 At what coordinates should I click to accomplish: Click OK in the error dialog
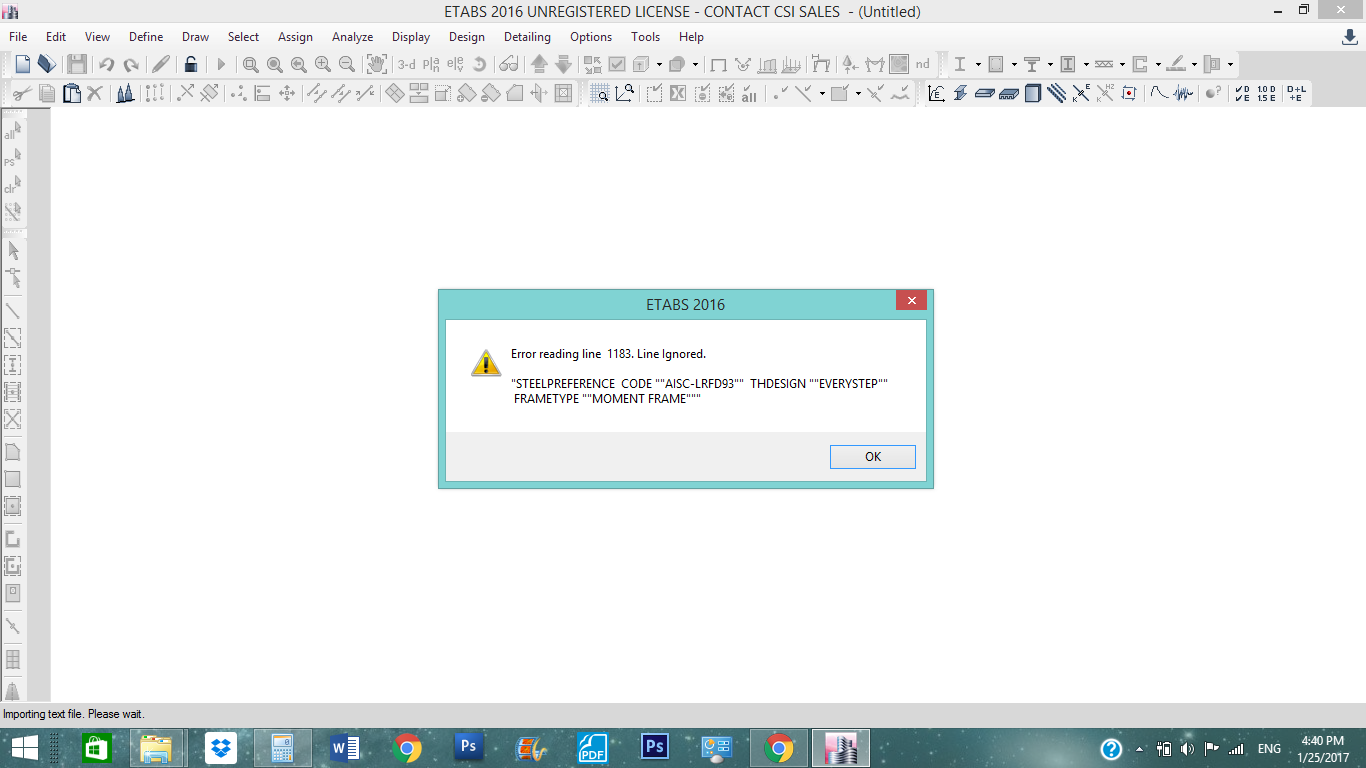point(872,456)
